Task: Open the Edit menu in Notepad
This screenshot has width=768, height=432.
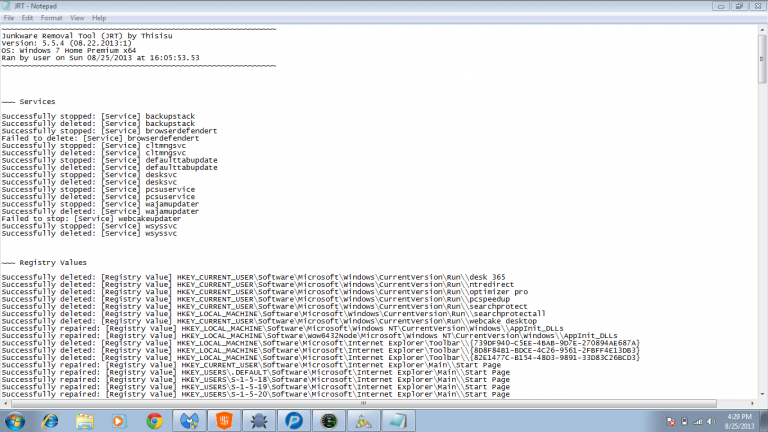Action: pyautogui.click(x=27, y=18)
